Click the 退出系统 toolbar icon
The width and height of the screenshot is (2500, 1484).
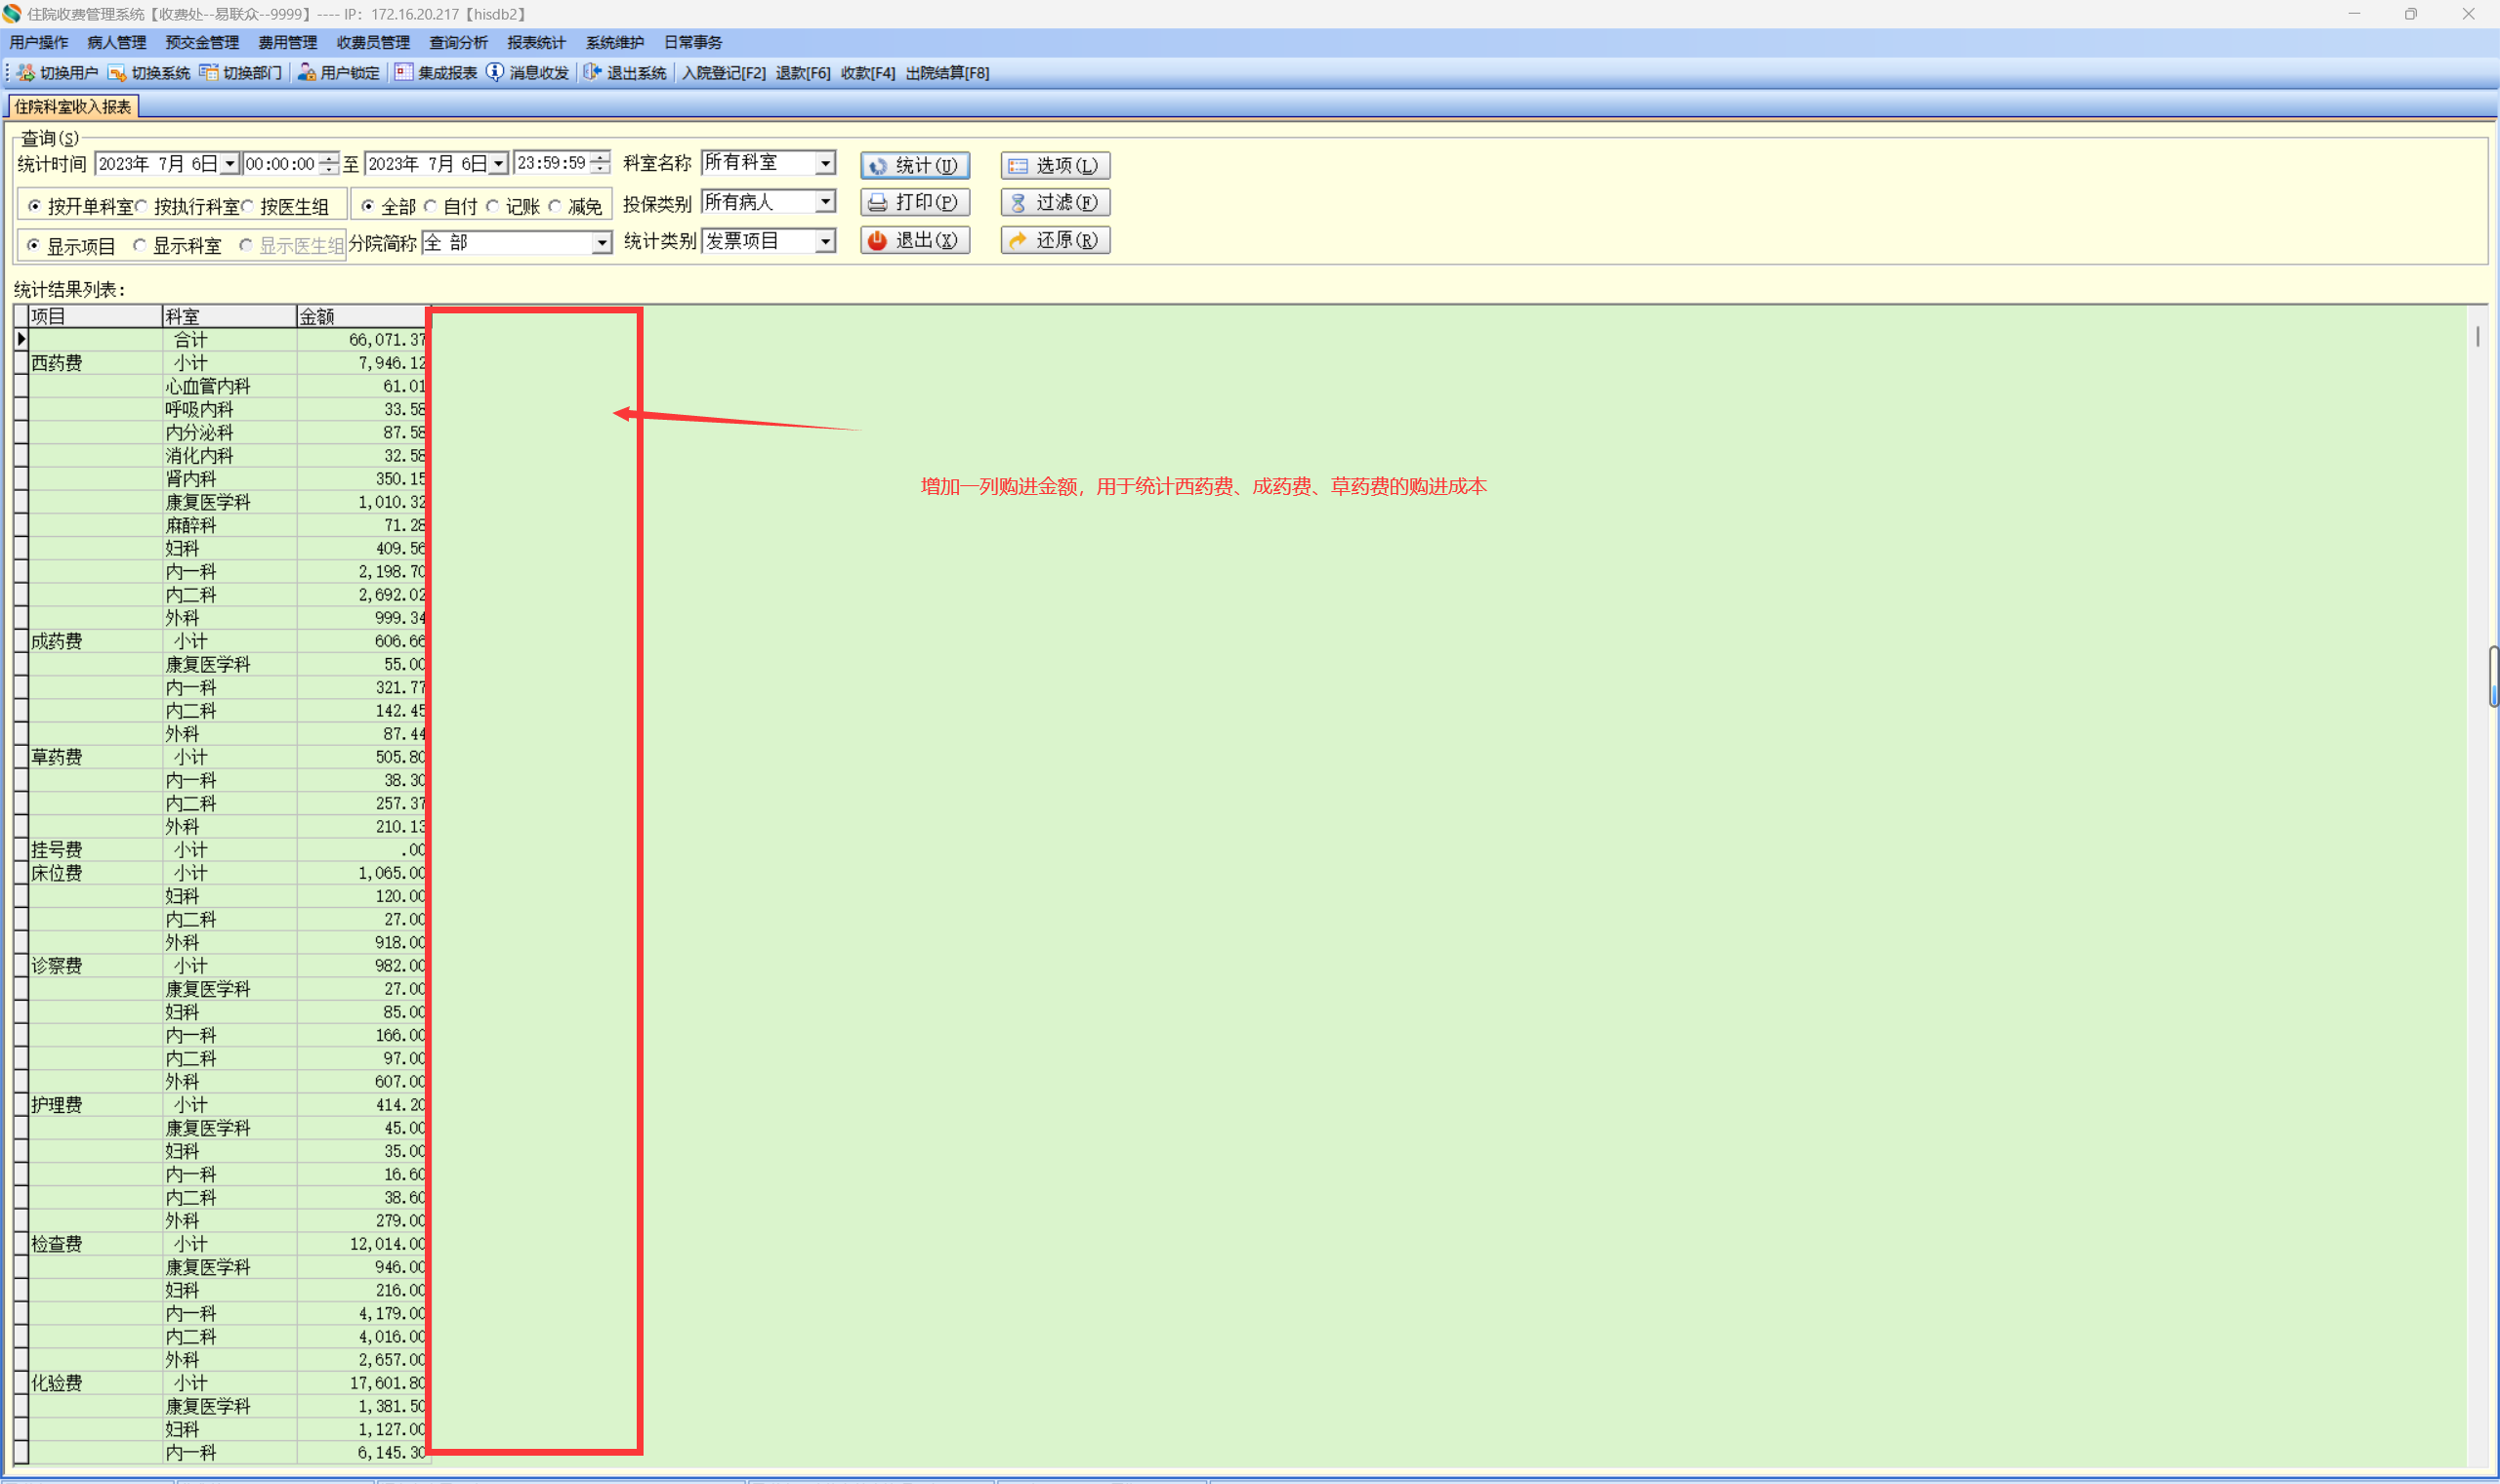click(x=593, y=73)
